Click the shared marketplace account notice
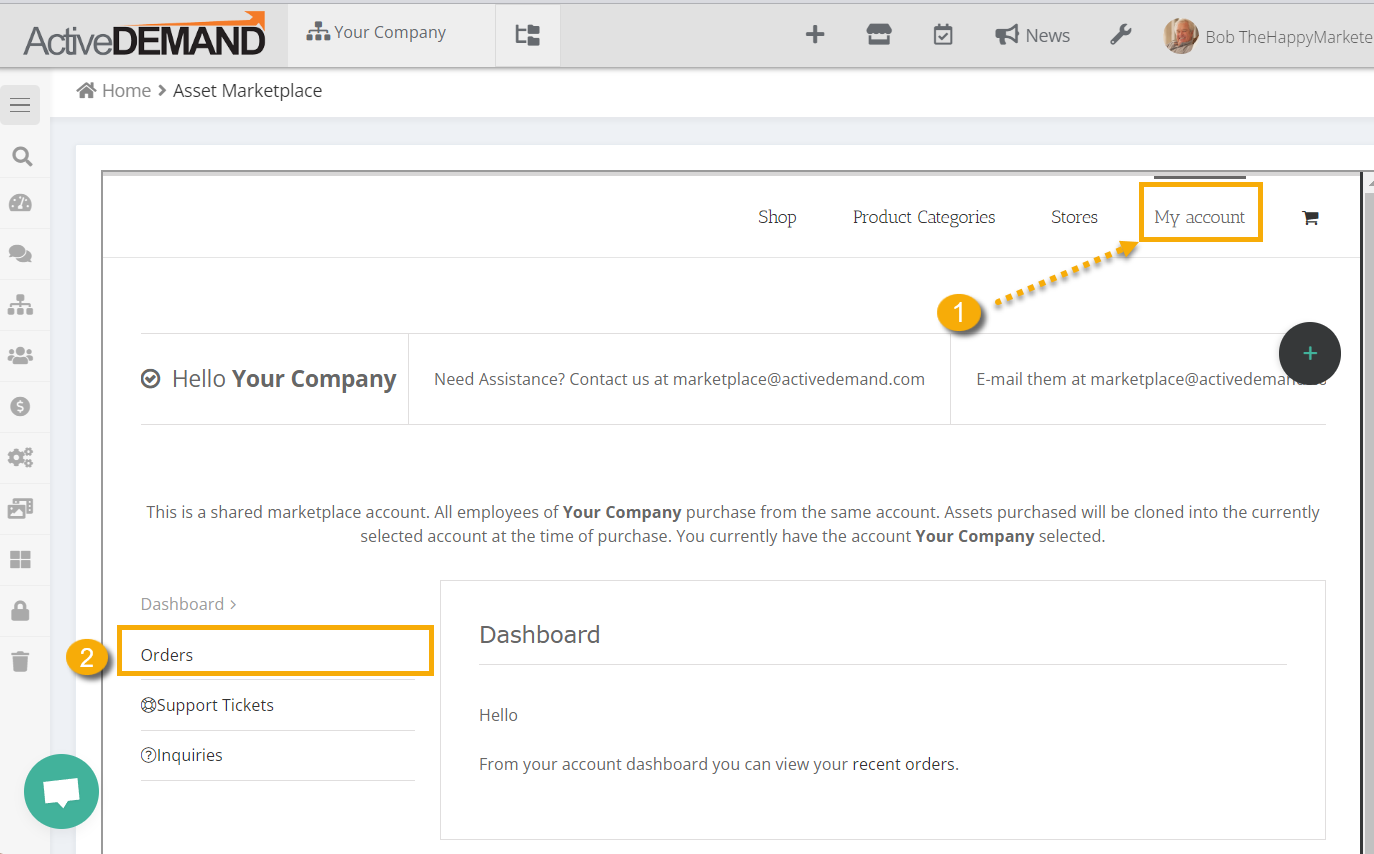The width and height of the screenshot is (1374, 854). (733, 524)
